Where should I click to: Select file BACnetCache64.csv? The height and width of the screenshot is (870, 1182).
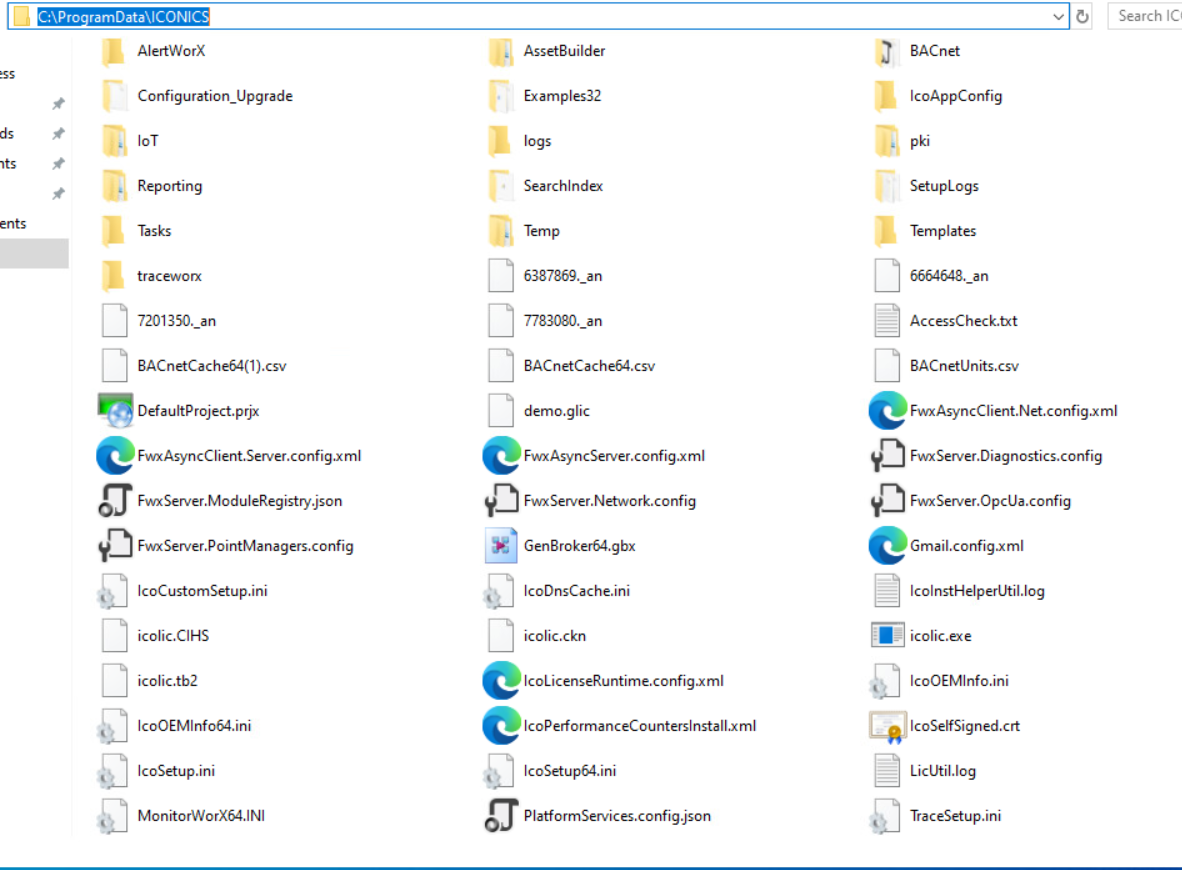click(589, 366)
